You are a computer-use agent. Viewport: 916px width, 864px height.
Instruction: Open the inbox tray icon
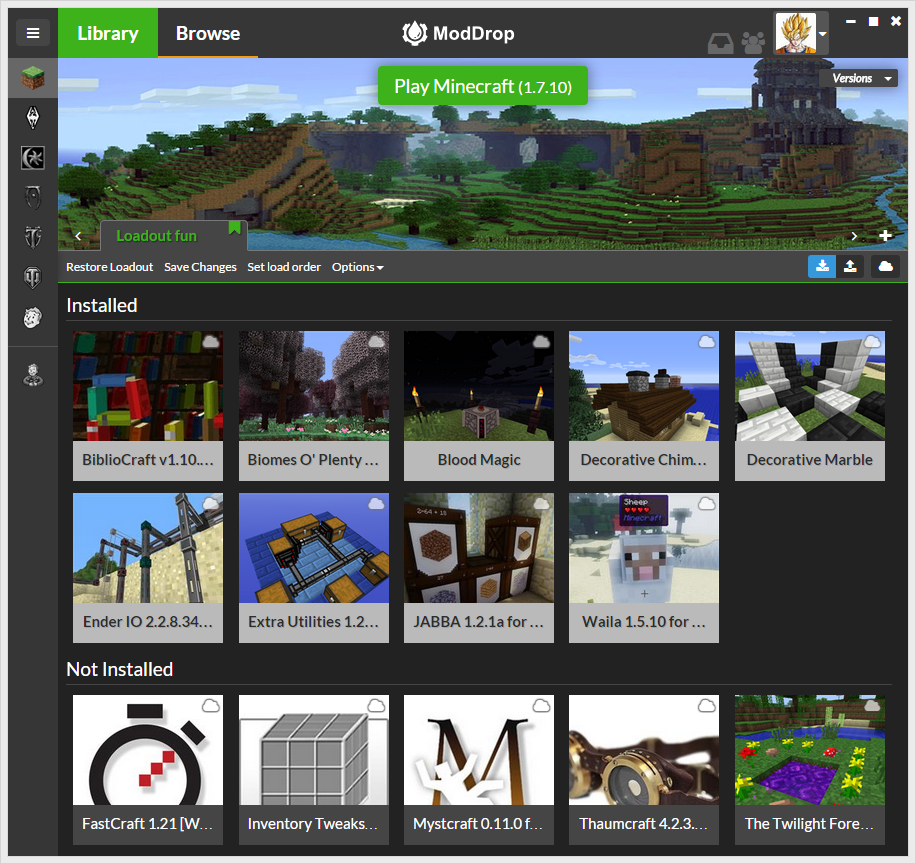click(x=720, y=43)
